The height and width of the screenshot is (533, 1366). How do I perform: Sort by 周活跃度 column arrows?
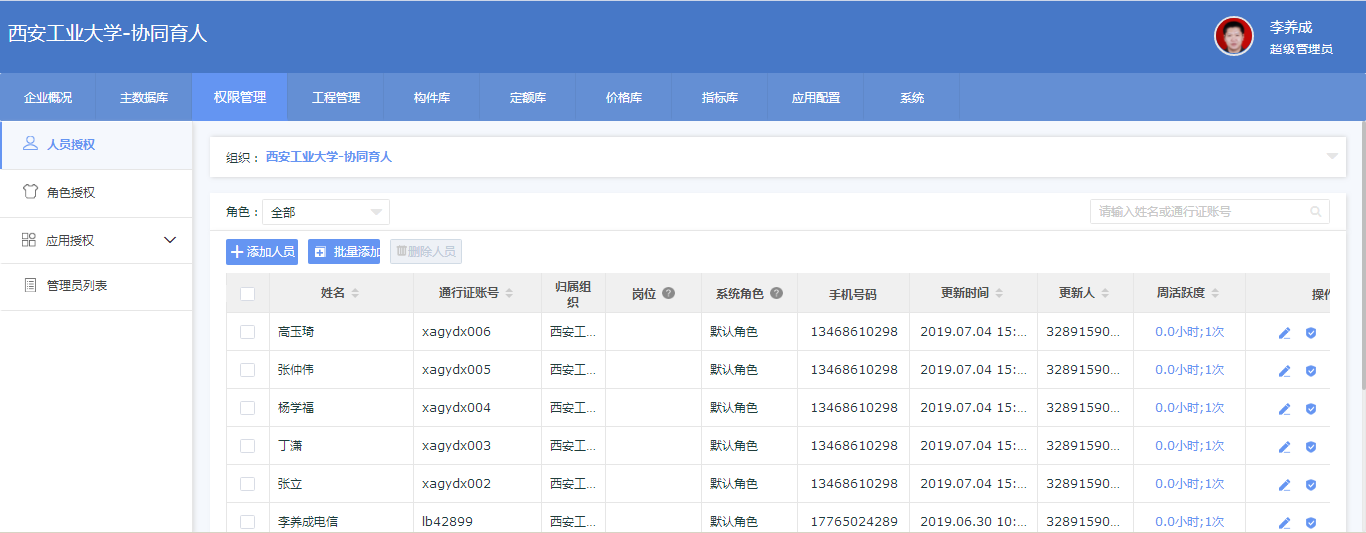click(1215, 293)
